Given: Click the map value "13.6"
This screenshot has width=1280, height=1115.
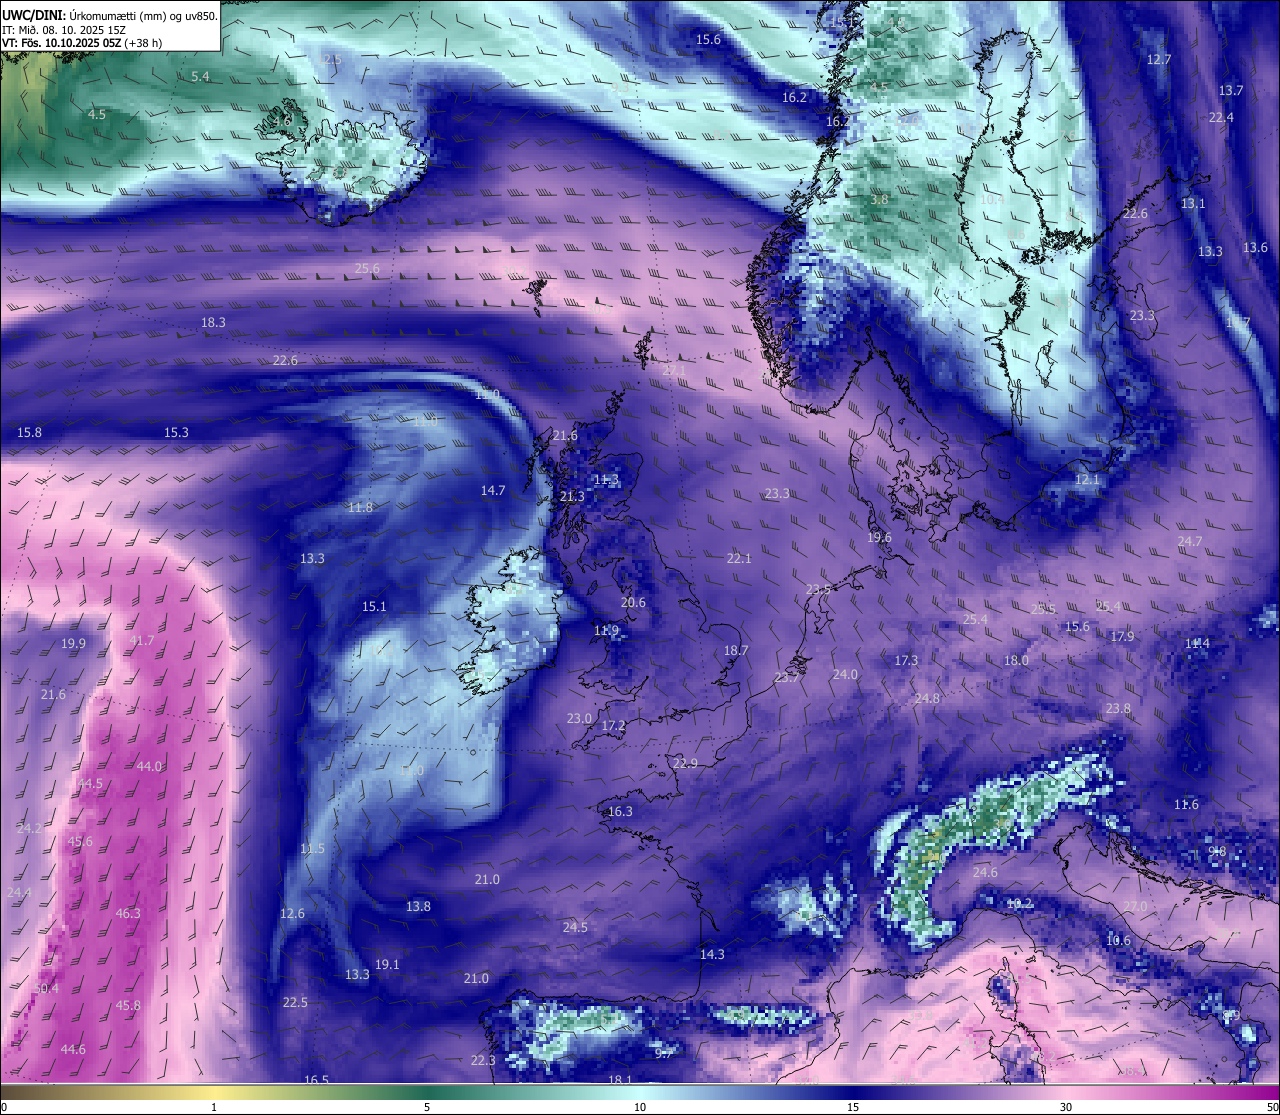Looking at the screenshot, I should 1255,248.
